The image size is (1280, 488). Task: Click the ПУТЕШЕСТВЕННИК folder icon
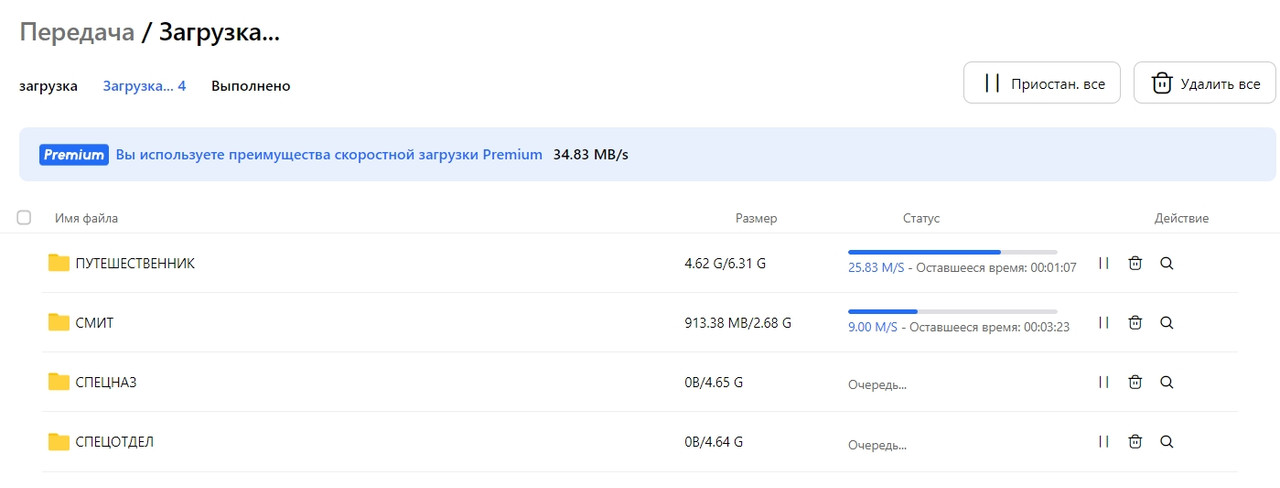point(59,263)
